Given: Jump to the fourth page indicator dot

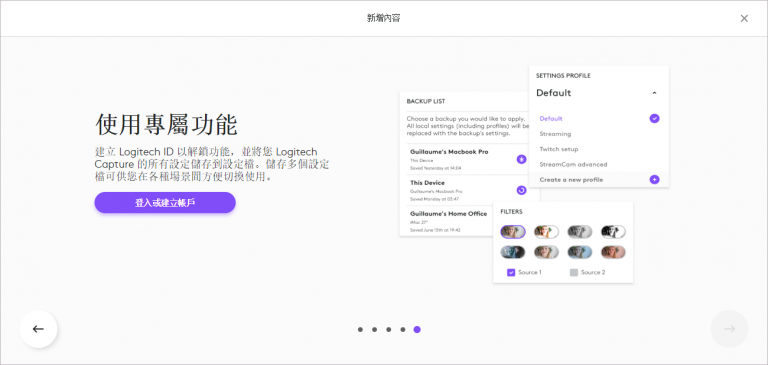Looking at the screenshot, I should [403, 330].
